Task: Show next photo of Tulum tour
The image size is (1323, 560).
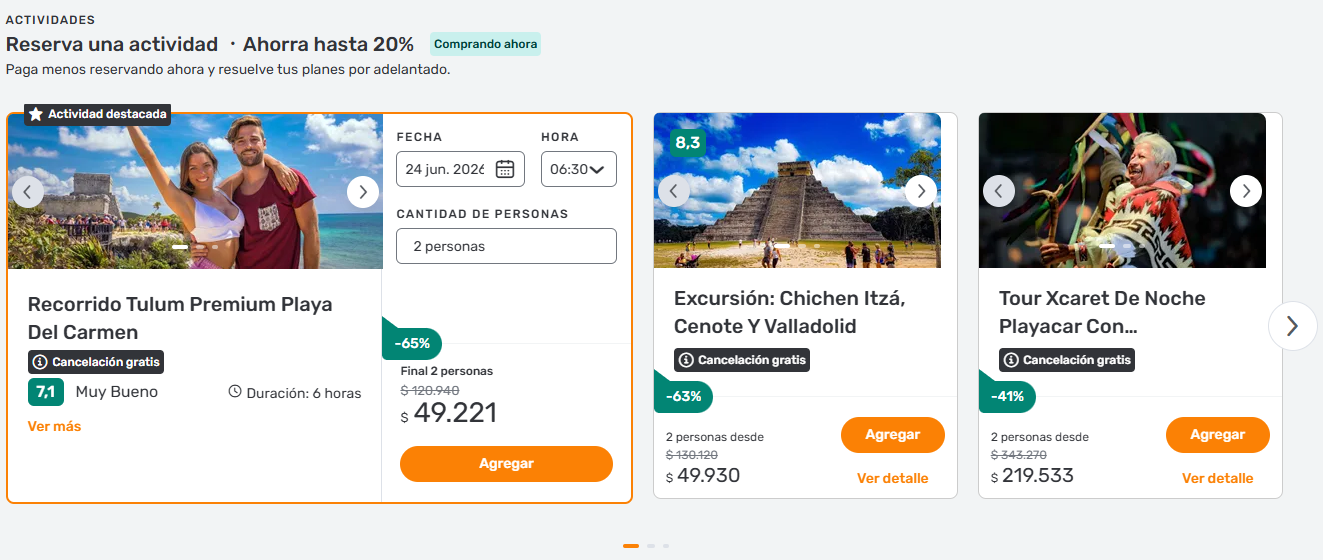Action: tap(363, 192)
